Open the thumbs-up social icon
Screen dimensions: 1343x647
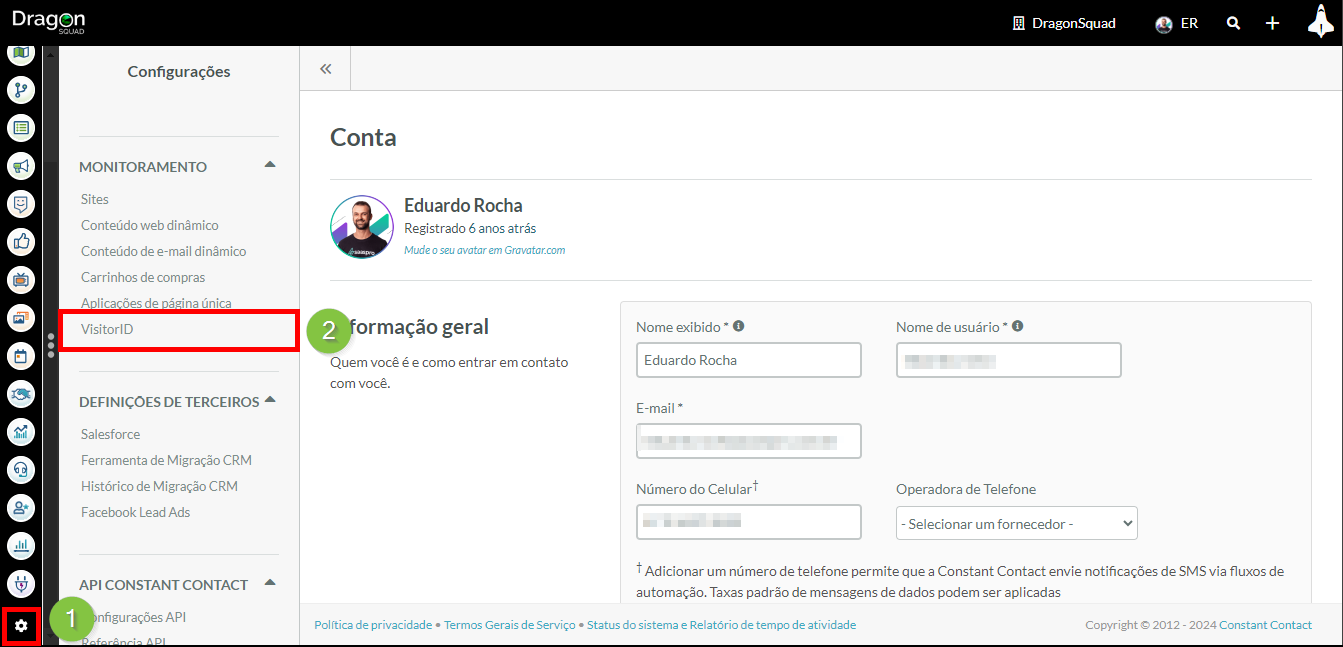click(x=21, y=242)
